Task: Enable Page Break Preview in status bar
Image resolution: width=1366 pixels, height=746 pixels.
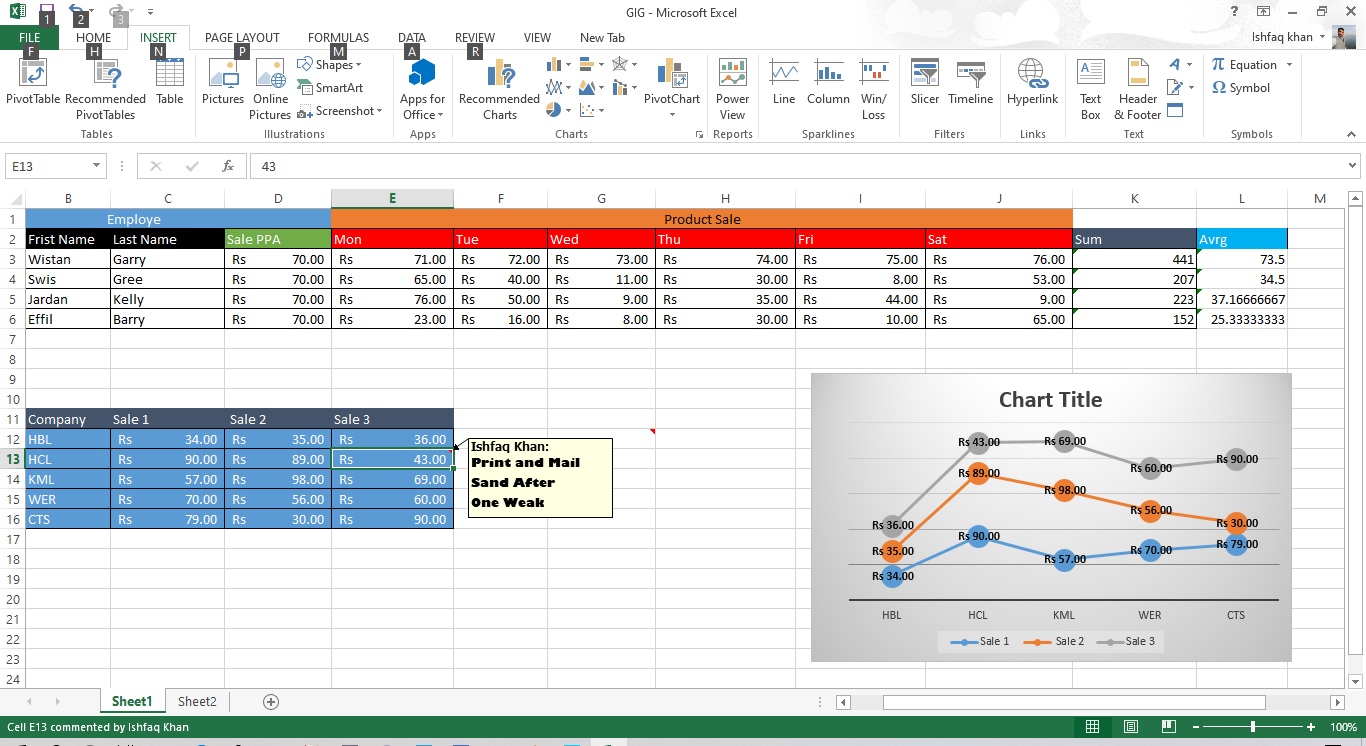Action: (x=1168, y=727)
